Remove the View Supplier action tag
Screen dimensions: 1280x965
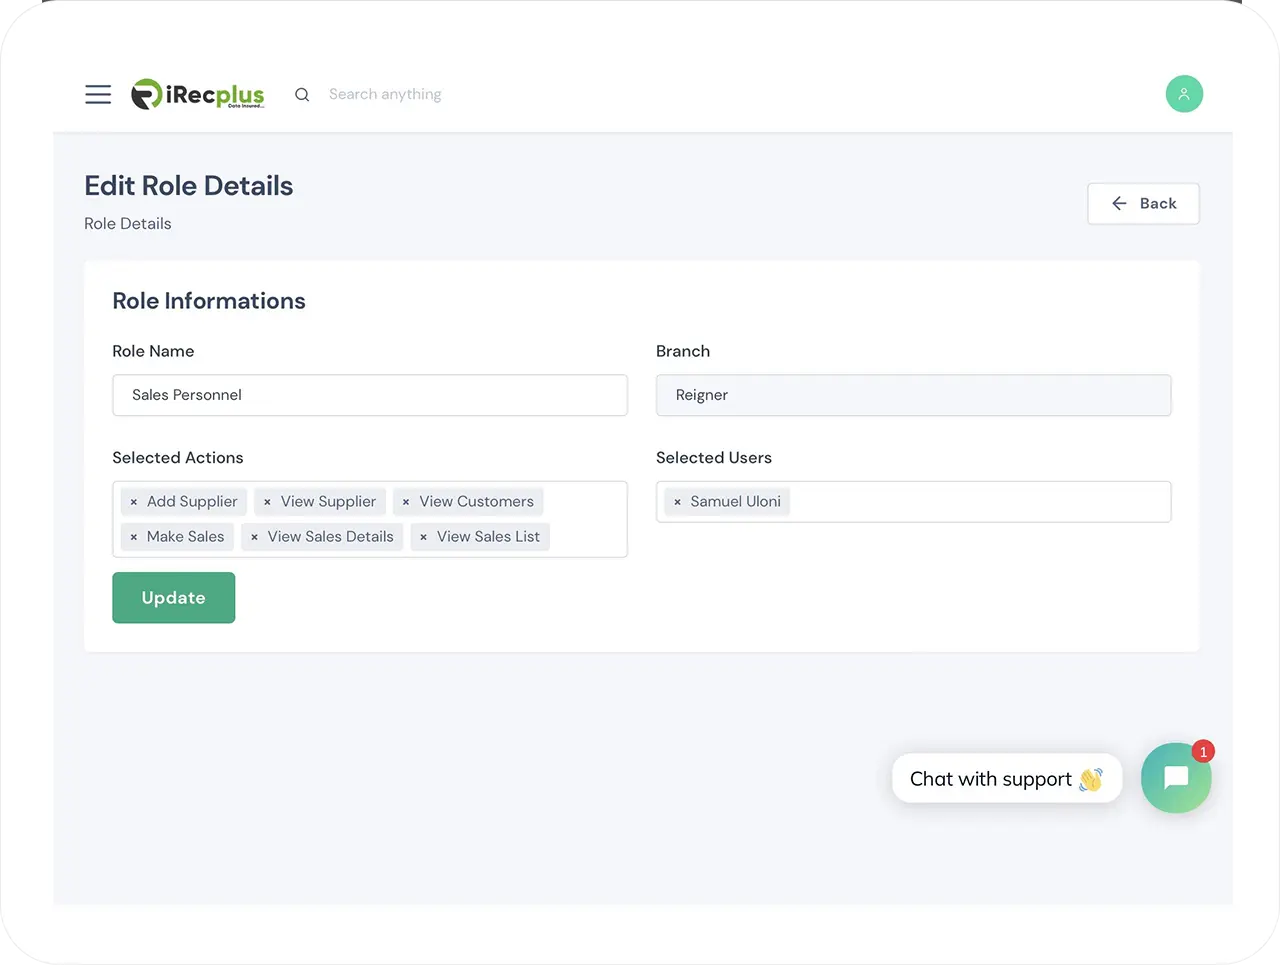(267, 502)
